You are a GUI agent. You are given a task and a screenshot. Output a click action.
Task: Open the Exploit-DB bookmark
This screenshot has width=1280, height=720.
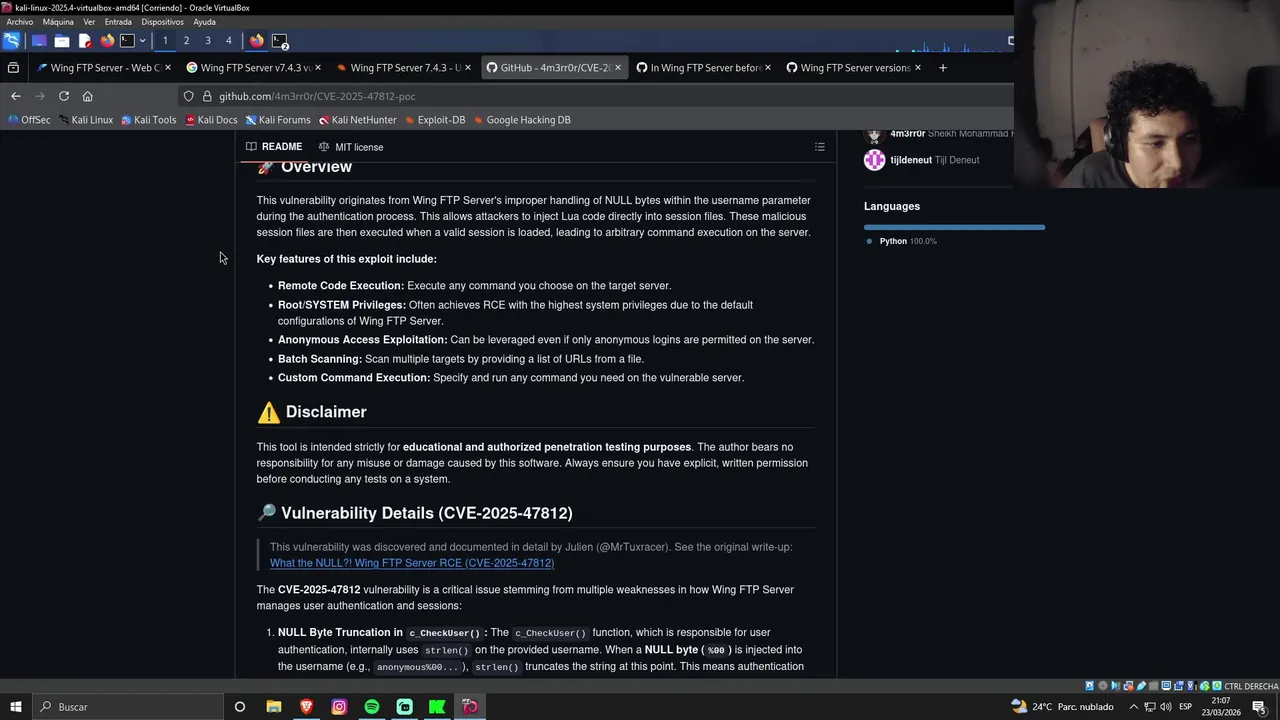tap(435, 120)
